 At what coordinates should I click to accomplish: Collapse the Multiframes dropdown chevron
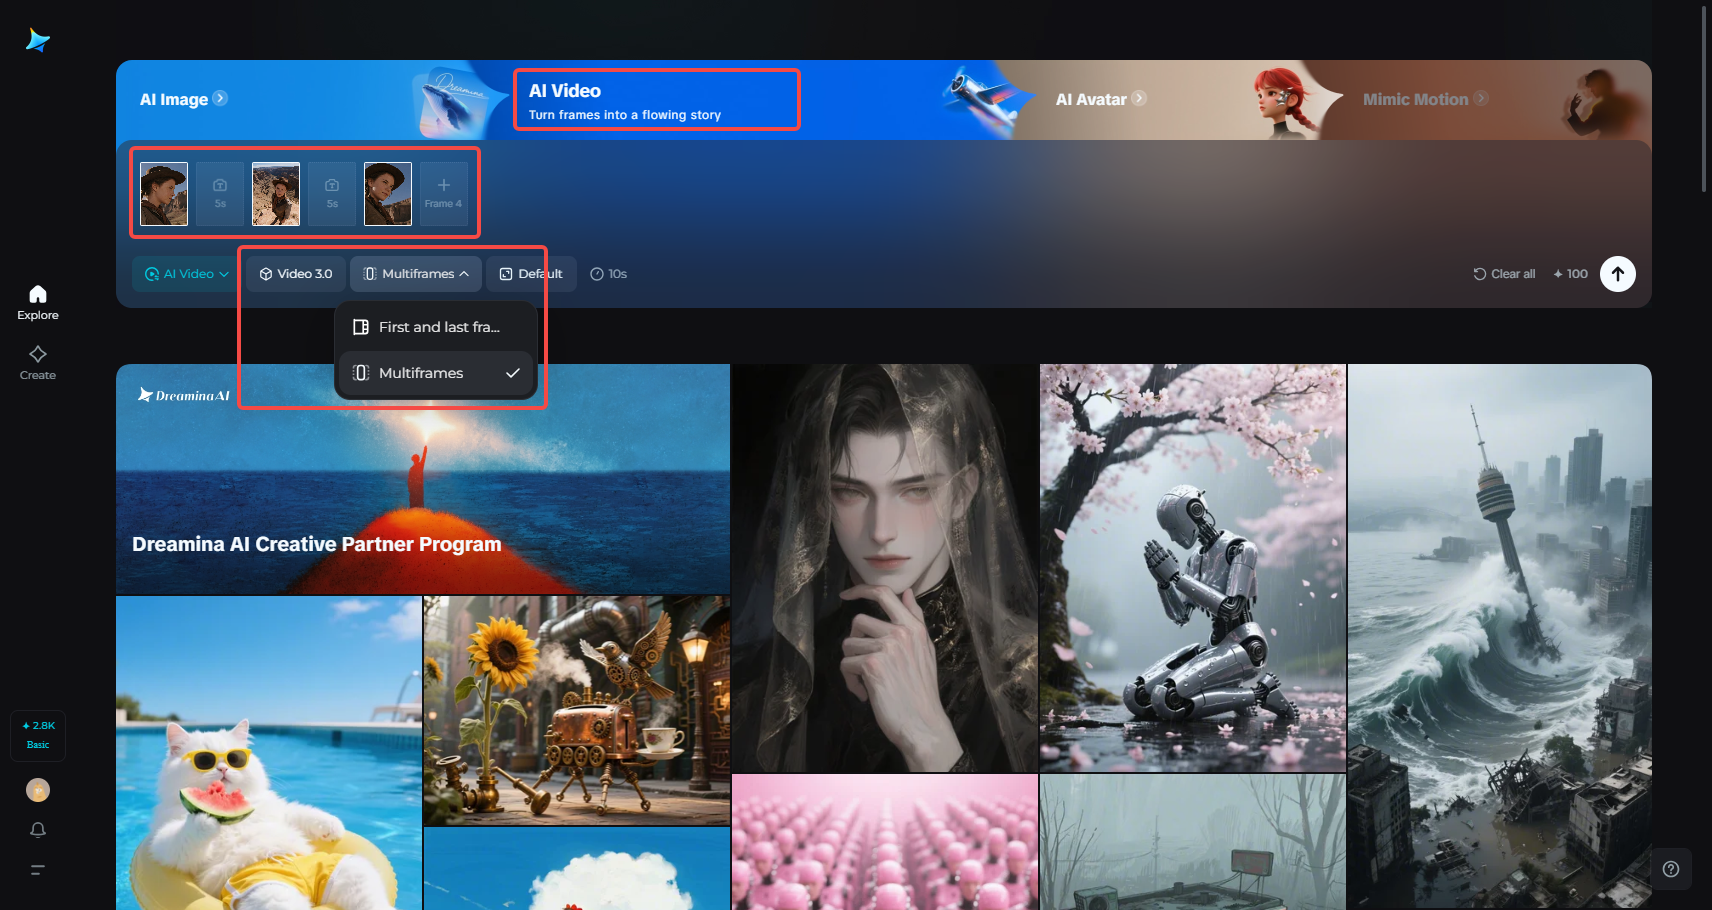point(467,273)
